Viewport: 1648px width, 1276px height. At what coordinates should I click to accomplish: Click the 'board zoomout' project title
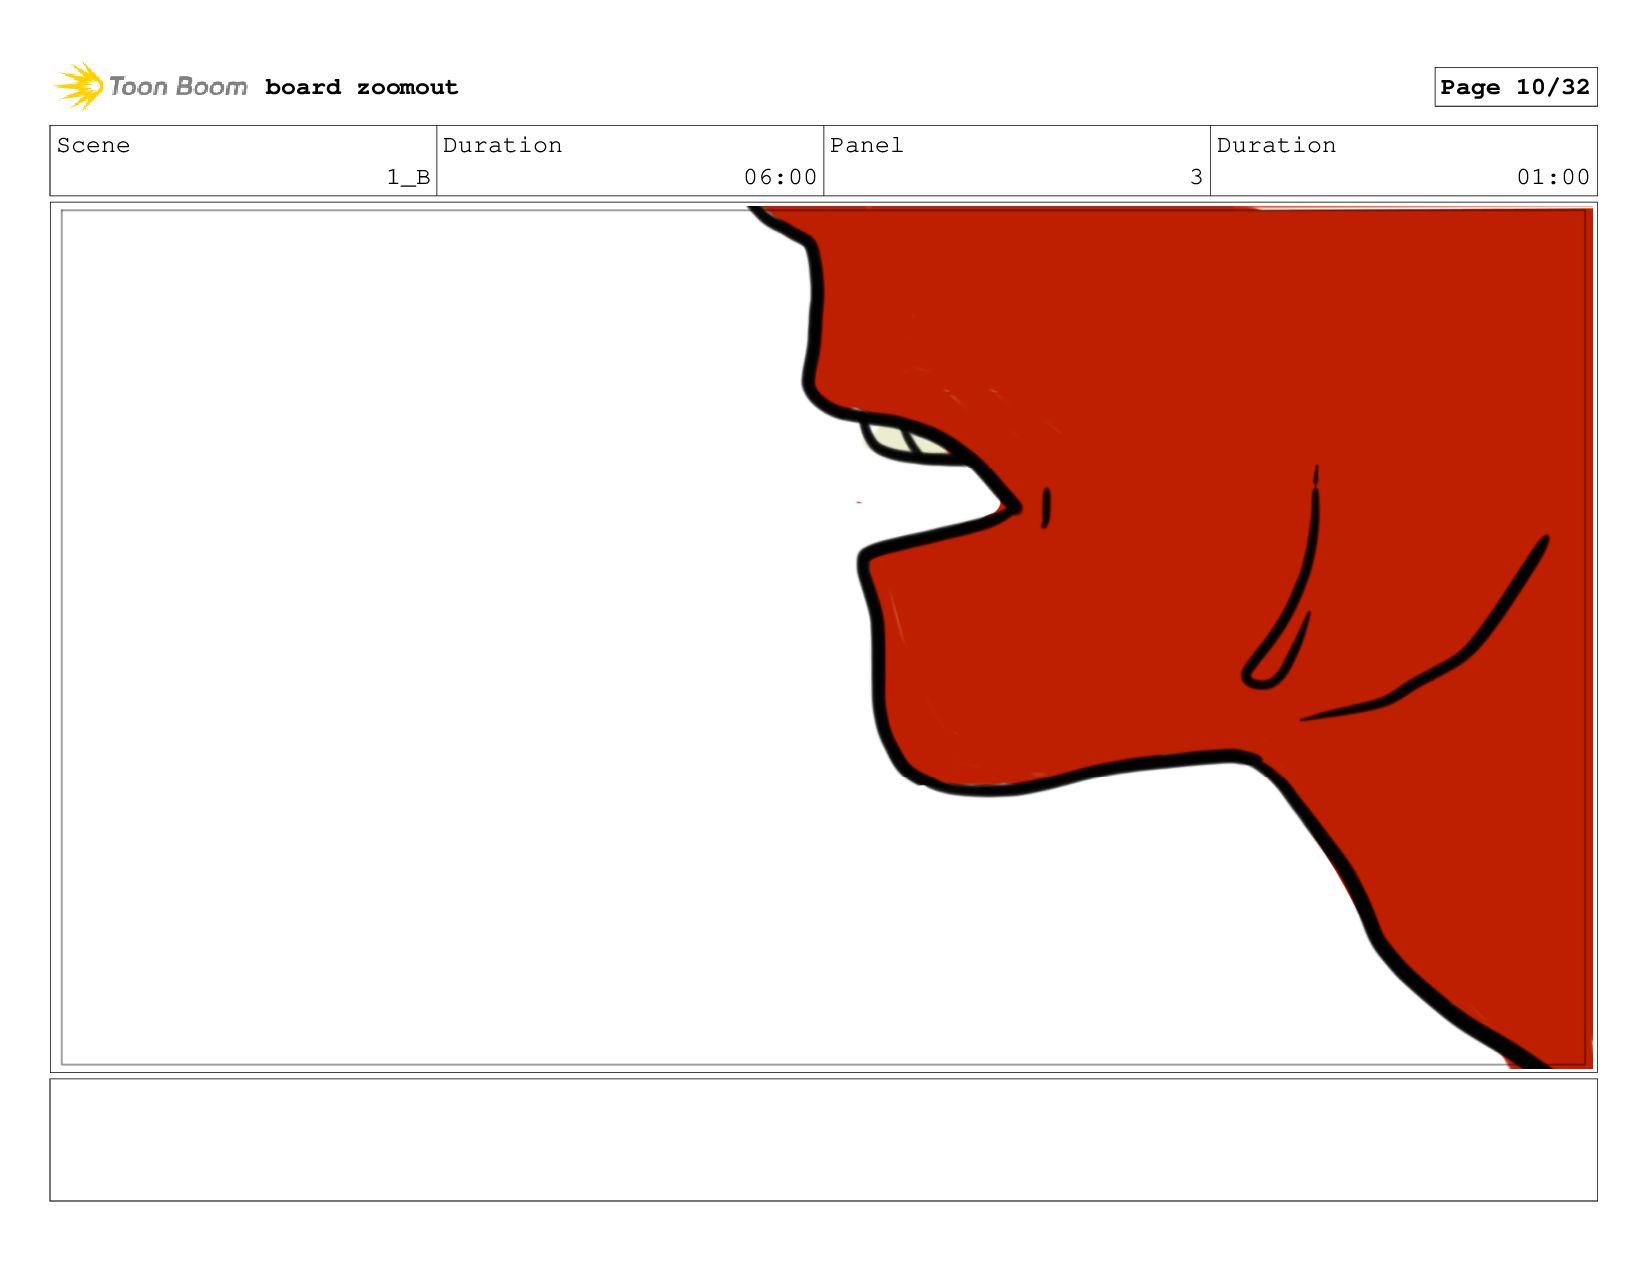tap(361, 88)
